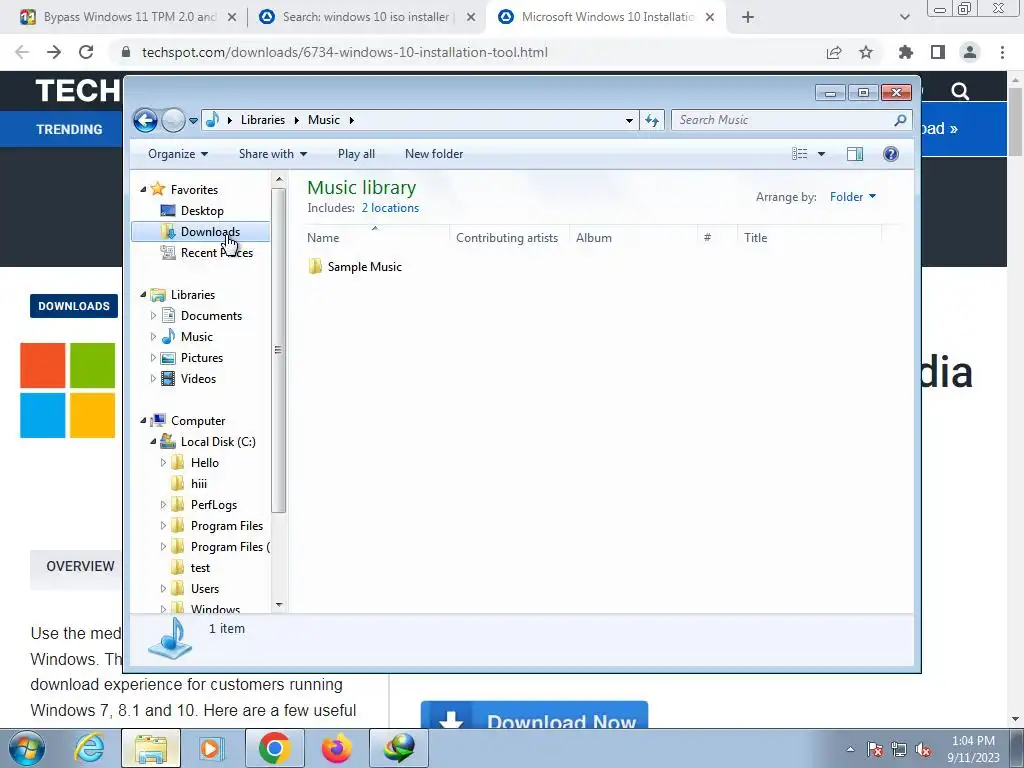Reload the techspot page
Viewport: 1024px width, 768px height.
click(86, 52)
